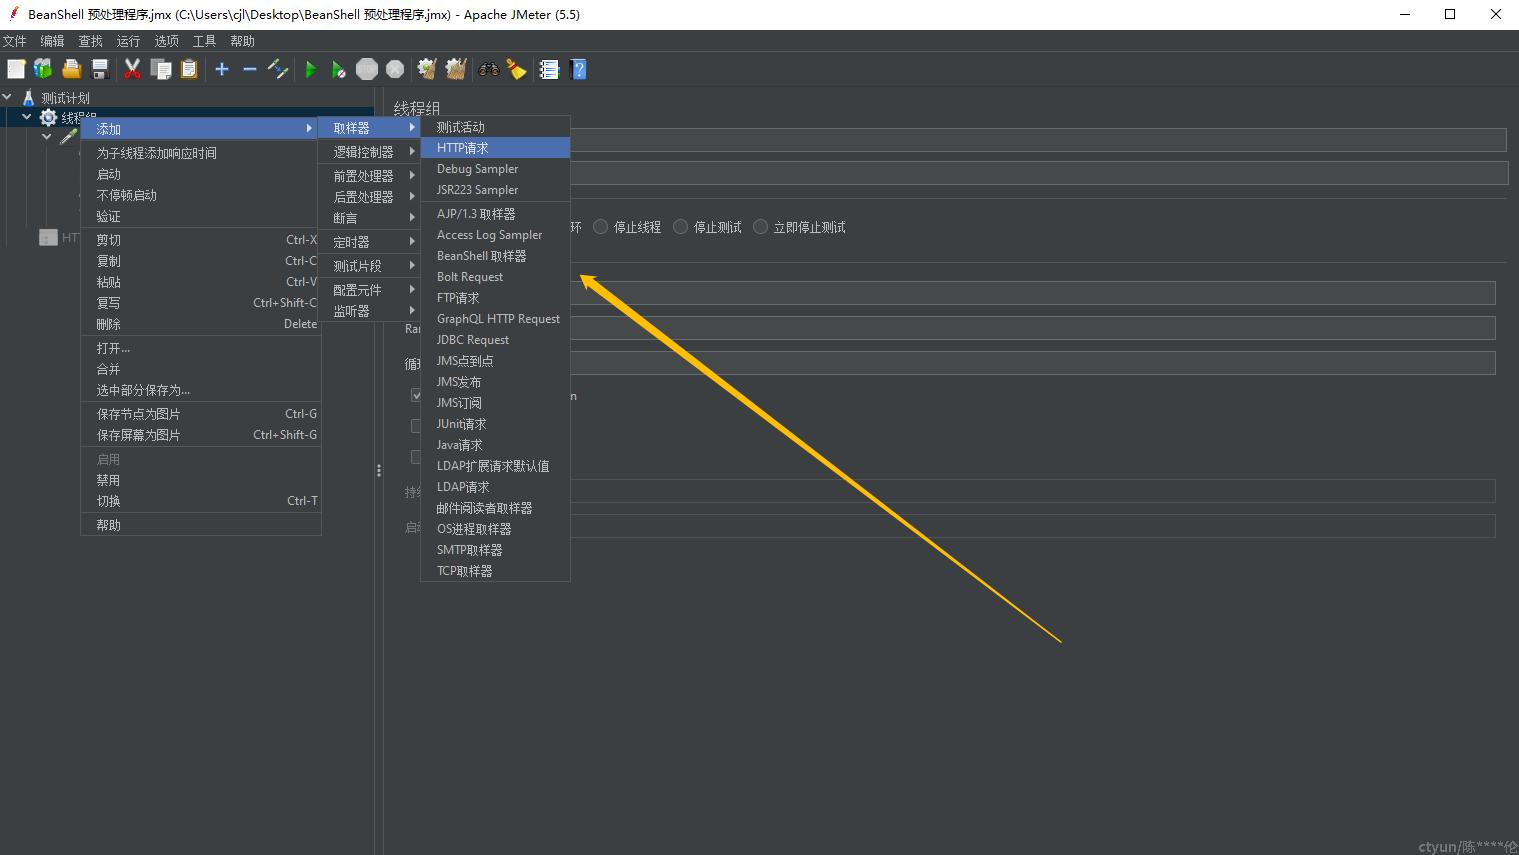Click the thread group name input field
The width and height of the screenshot is (1519, 855).
tap(1038, 140)
